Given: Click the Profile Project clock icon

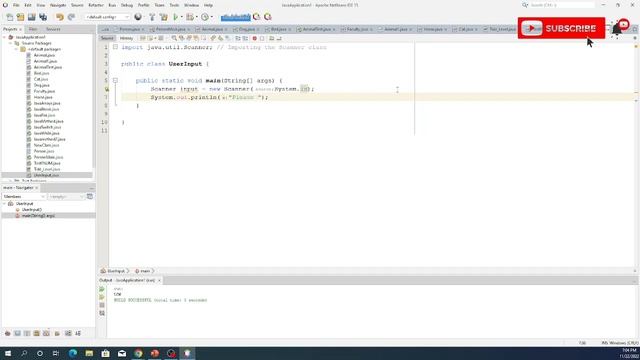Looking at the screenshot, I should (205, 17).
